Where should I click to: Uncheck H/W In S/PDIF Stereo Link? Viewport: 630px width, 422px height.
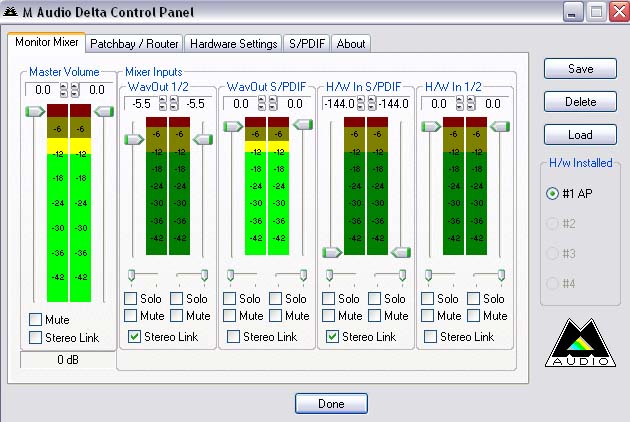pyautogui.click(x=332, y=336)
